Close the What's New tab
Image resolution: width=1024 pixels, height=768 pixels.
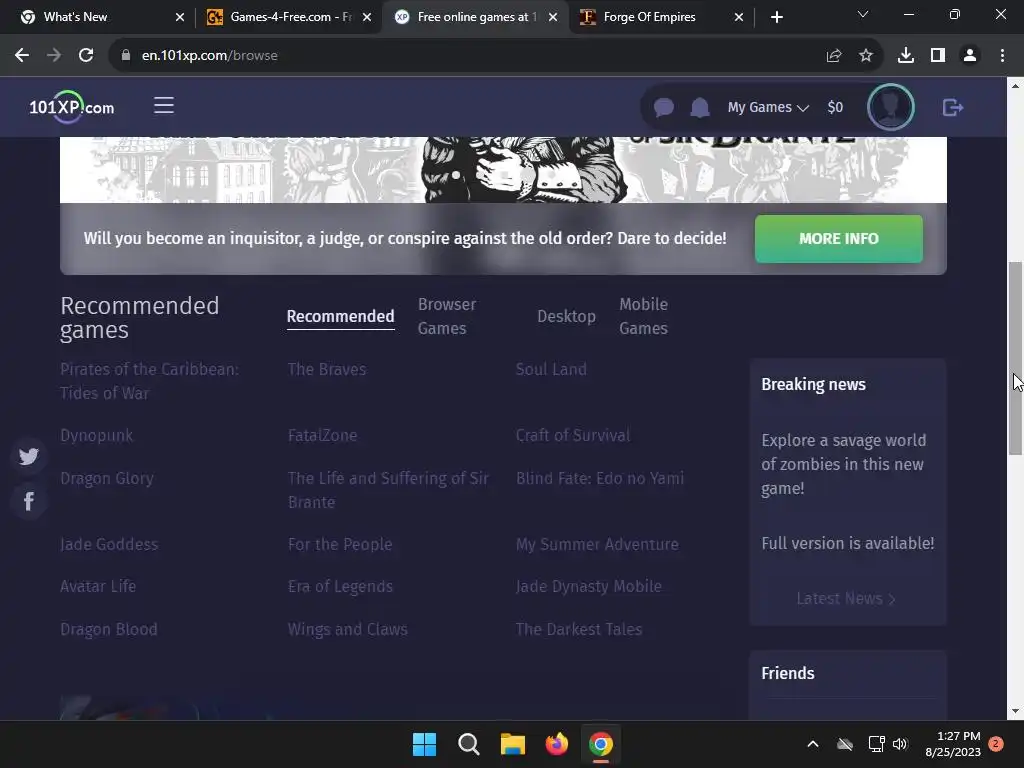(180, 17)
